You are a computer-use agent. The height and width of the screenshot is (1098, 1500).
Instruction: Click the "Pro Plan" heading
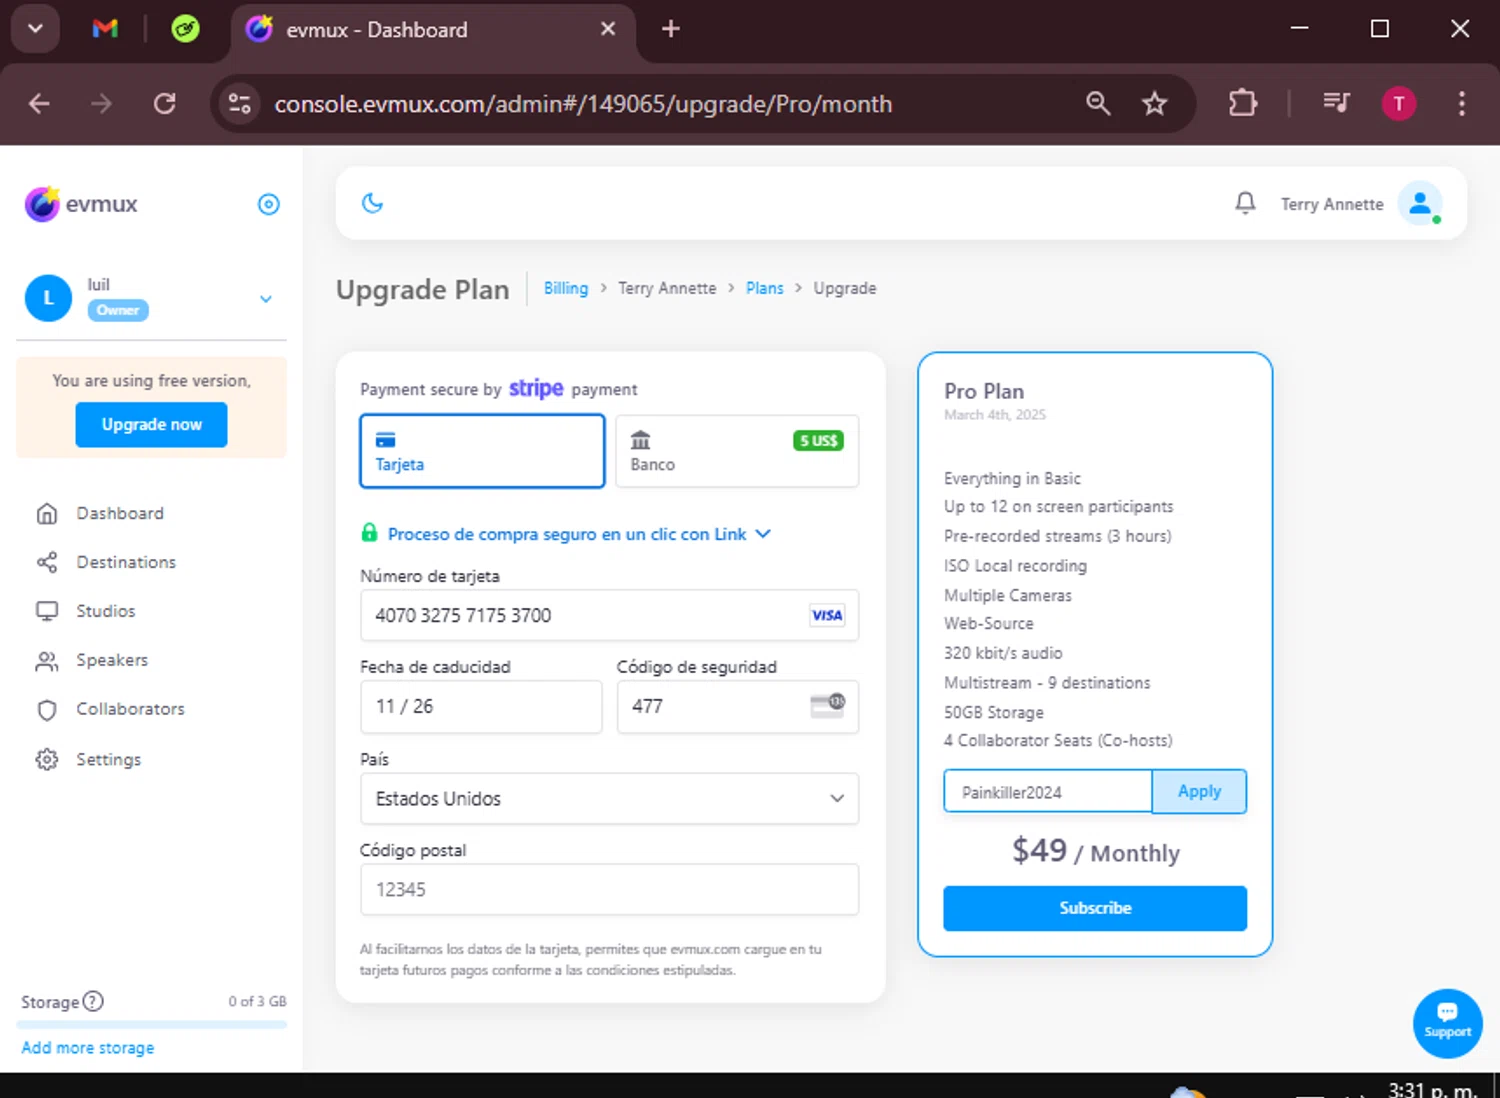coord(984,391)
